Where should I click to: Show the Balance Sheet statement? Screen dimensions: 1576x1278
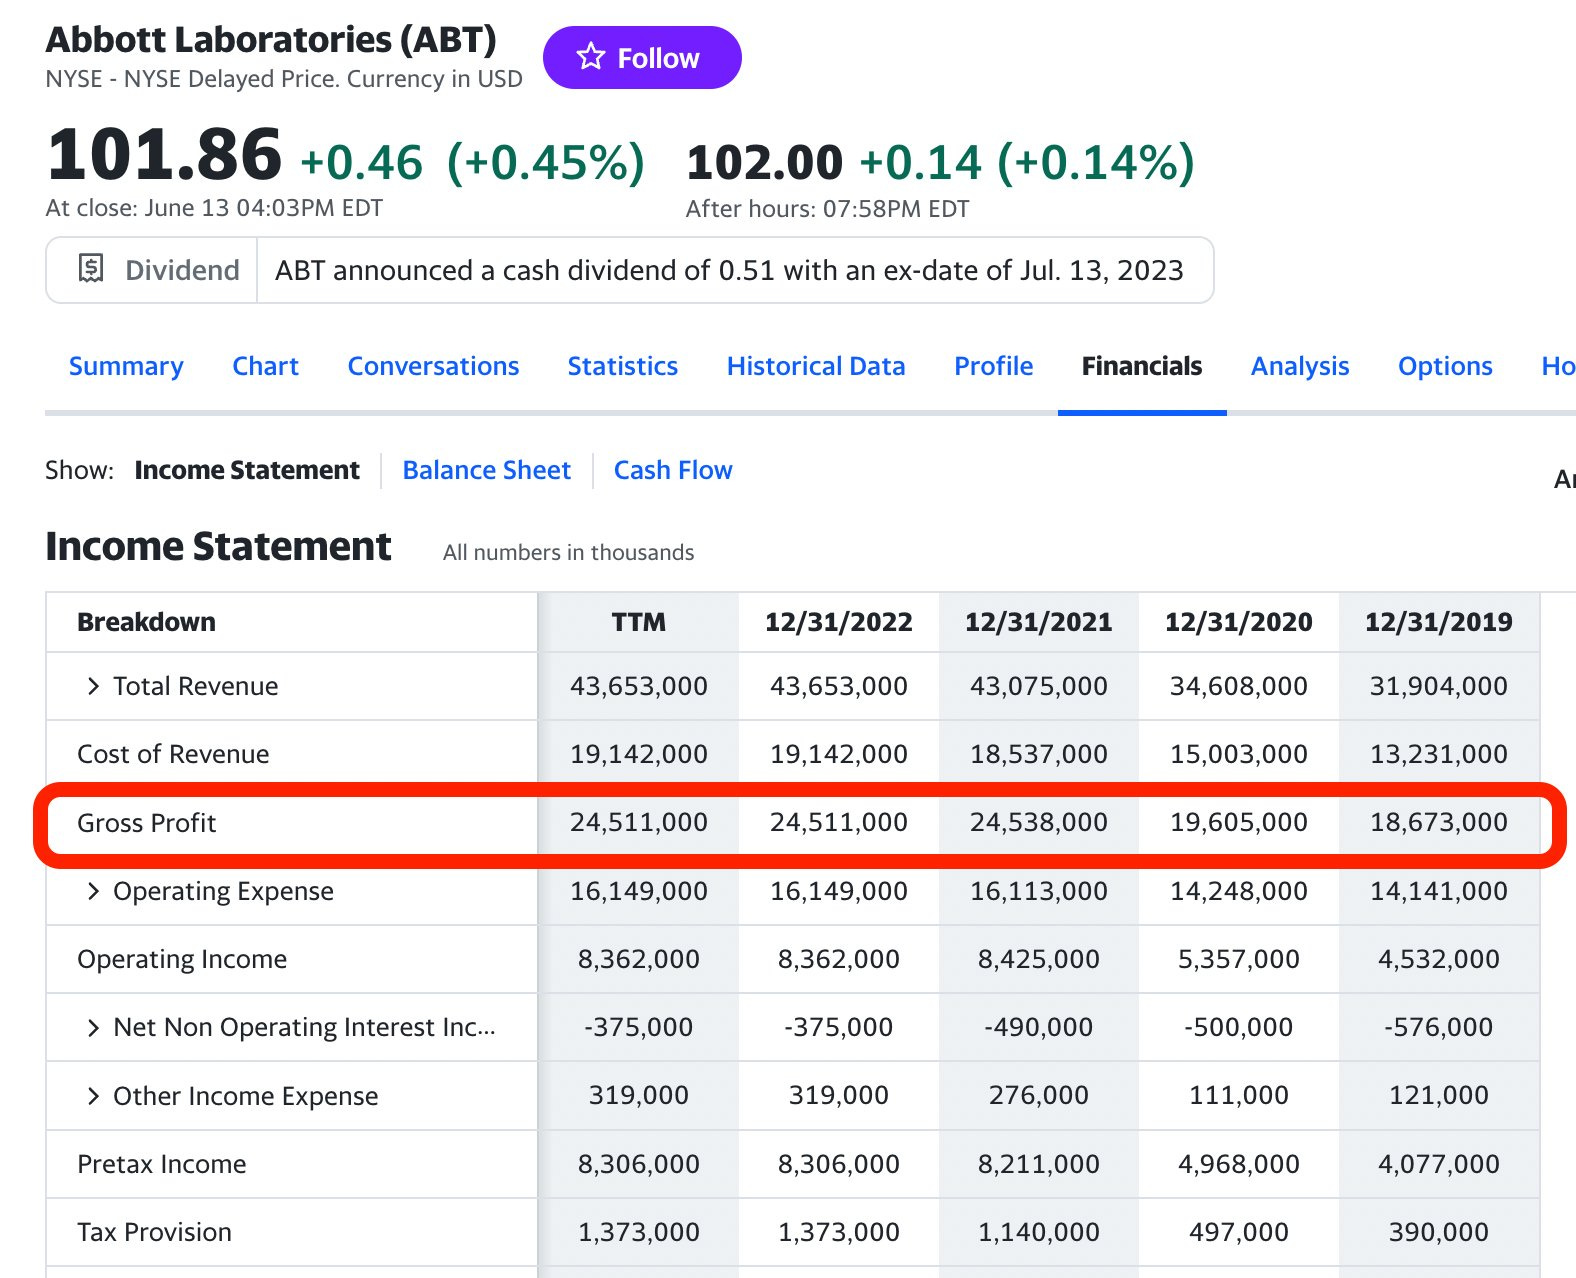[486, 470]
